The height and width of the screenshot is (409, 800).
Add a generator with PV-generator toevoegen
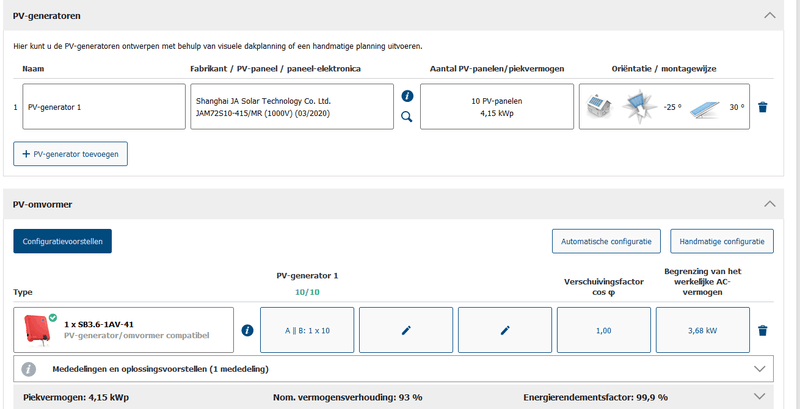coord(70,154)
